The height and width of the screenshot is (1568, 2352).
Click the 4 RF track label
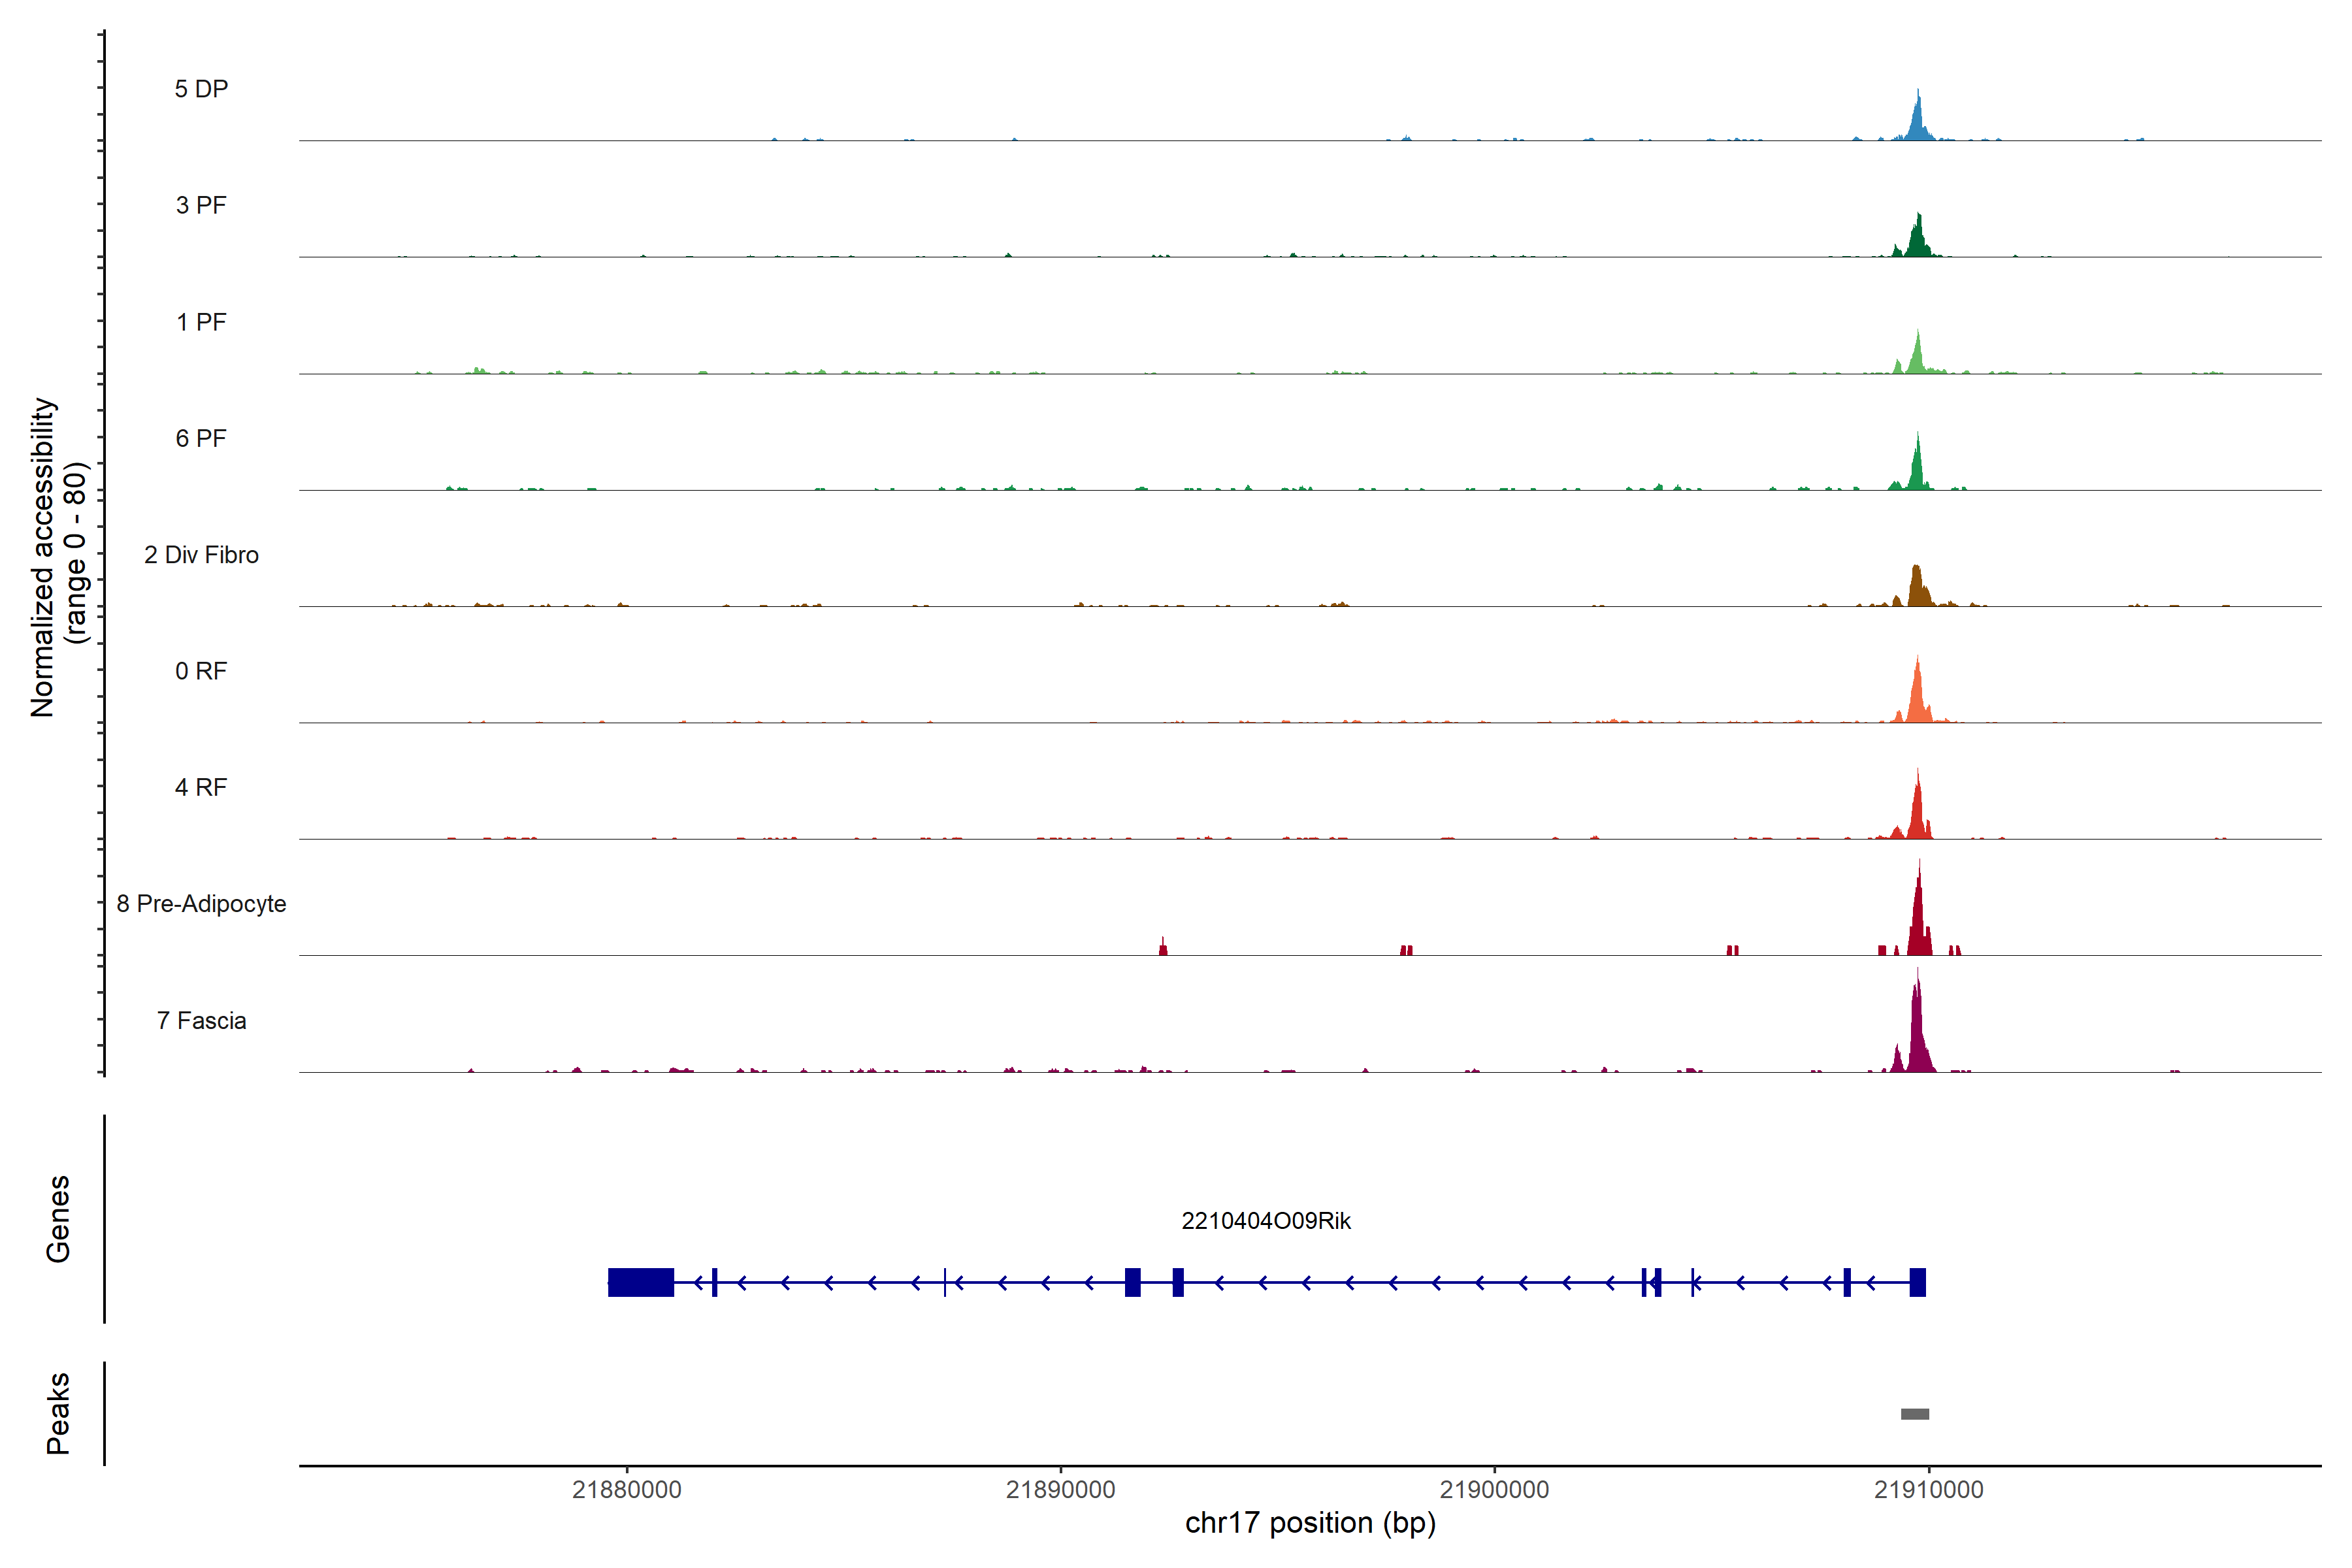click(201, 787)
